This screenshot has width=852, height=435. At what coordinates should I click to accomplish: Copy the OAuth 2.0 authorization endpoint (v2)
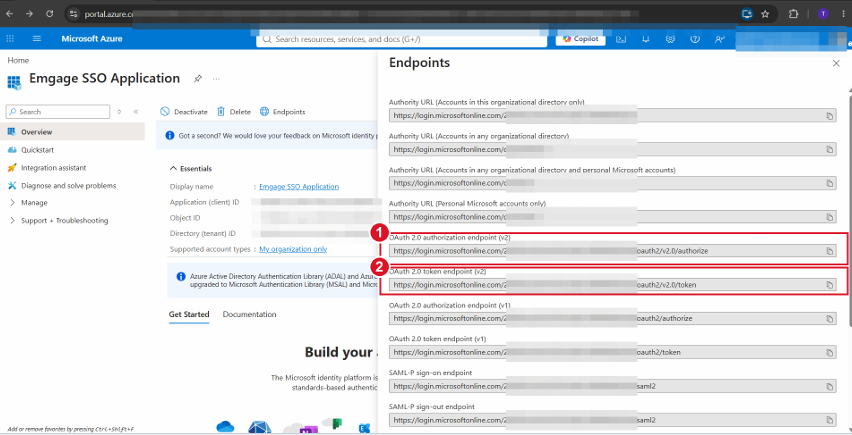829,251
